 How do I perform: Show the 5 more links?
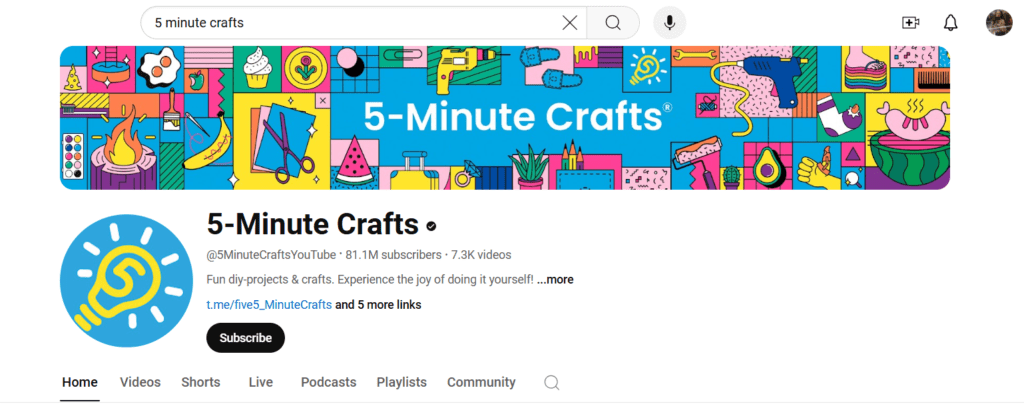[x=378, y=305]
